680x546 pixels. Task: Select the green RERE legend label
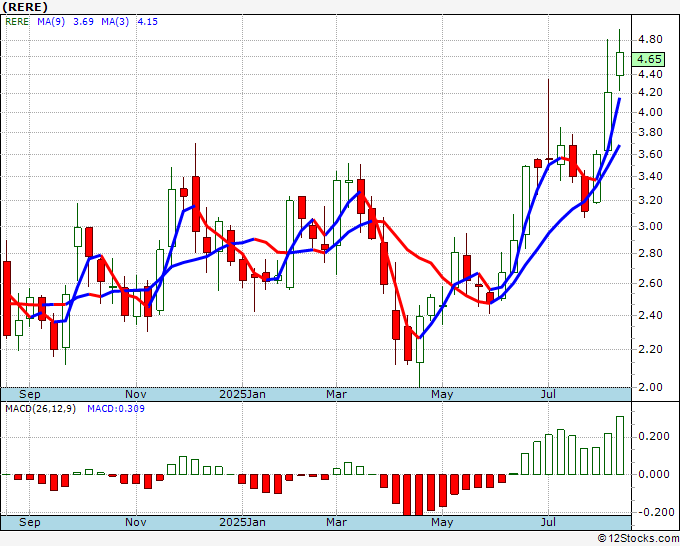(x=17, y=22)
